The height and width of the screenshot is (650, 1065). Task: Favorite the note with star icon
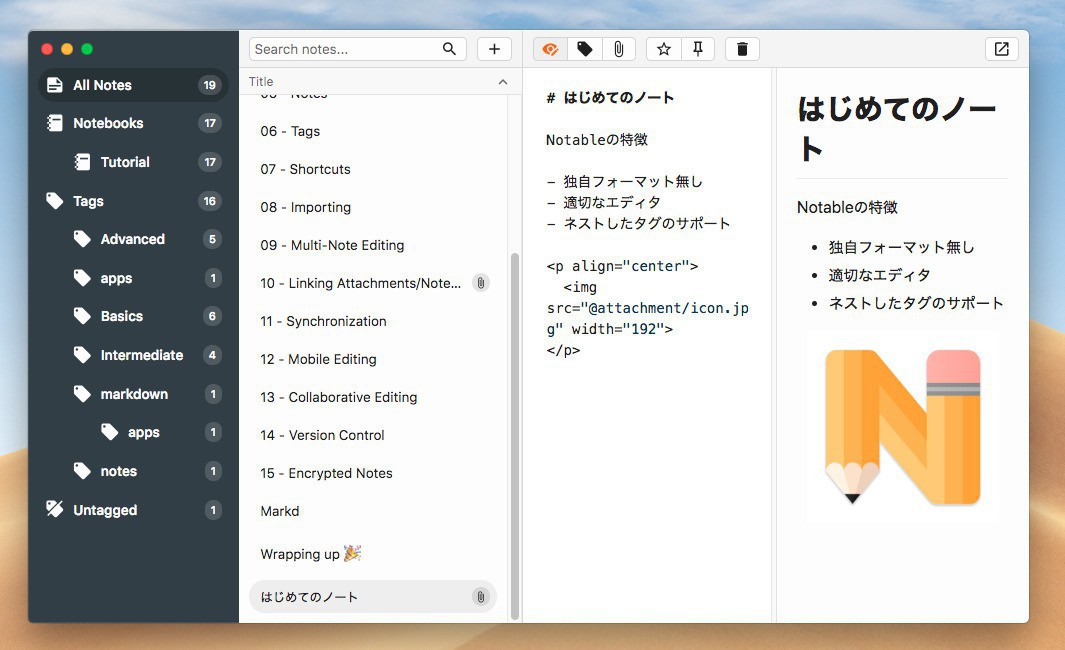click(x=663, y=49)
